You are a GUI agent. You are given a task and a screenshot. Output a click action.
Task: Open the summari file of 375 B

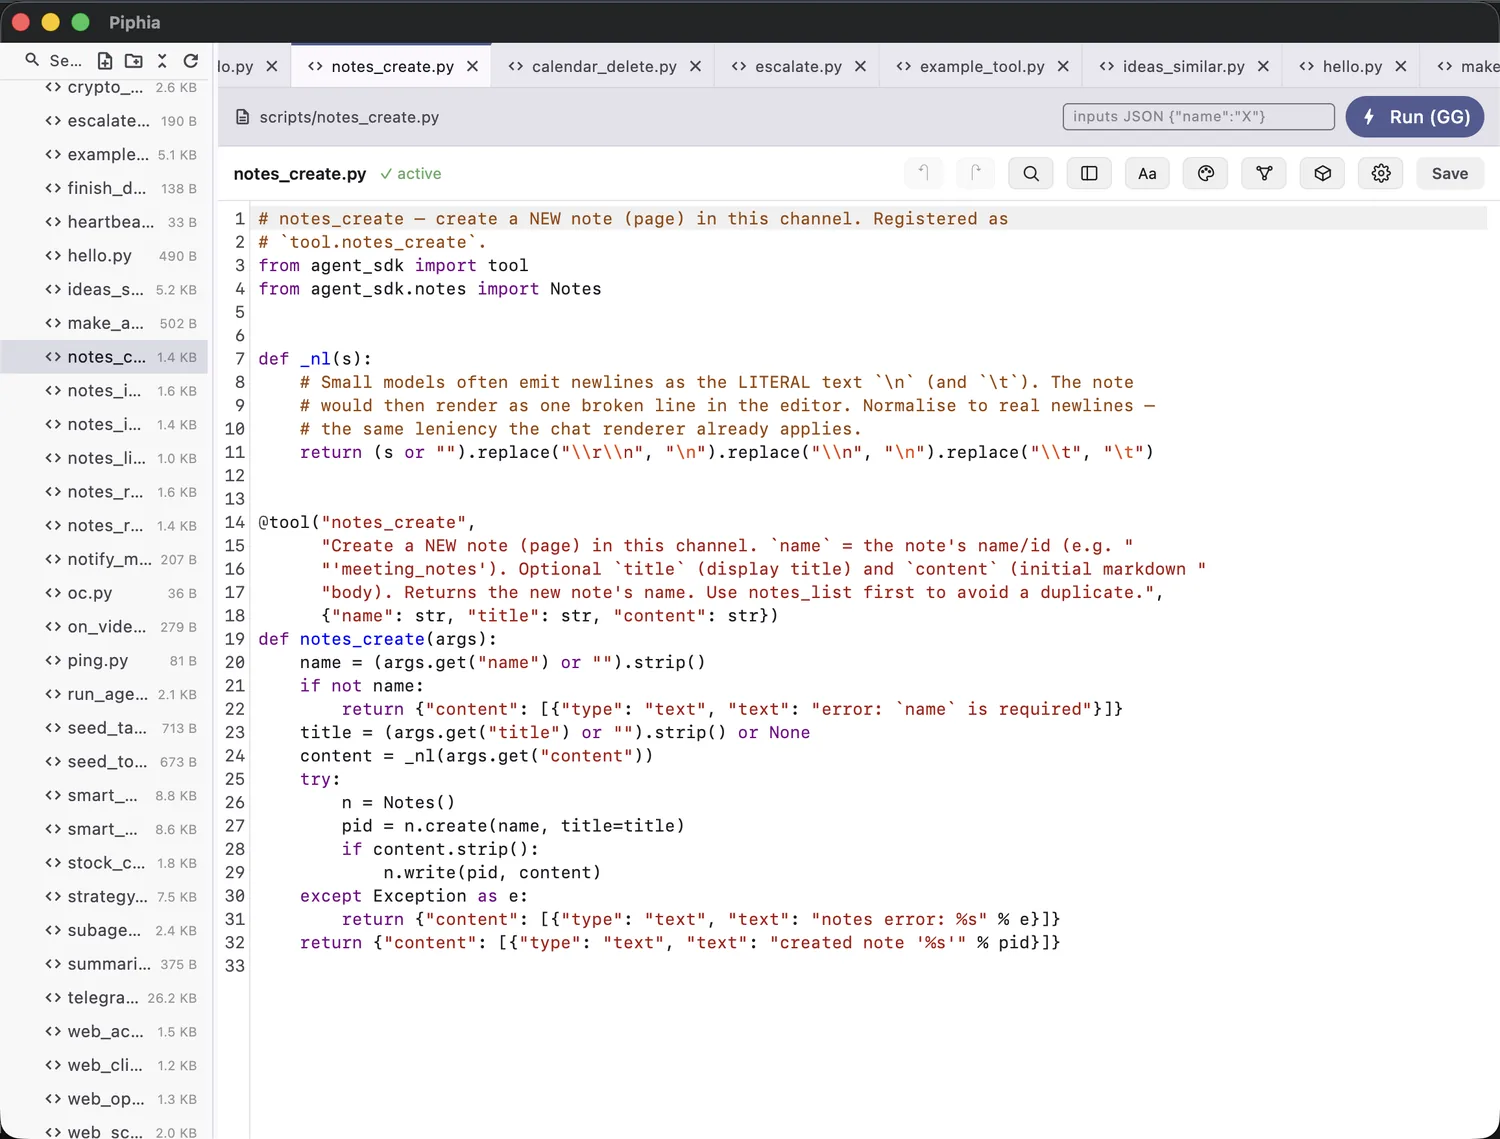tap(105, 964)
